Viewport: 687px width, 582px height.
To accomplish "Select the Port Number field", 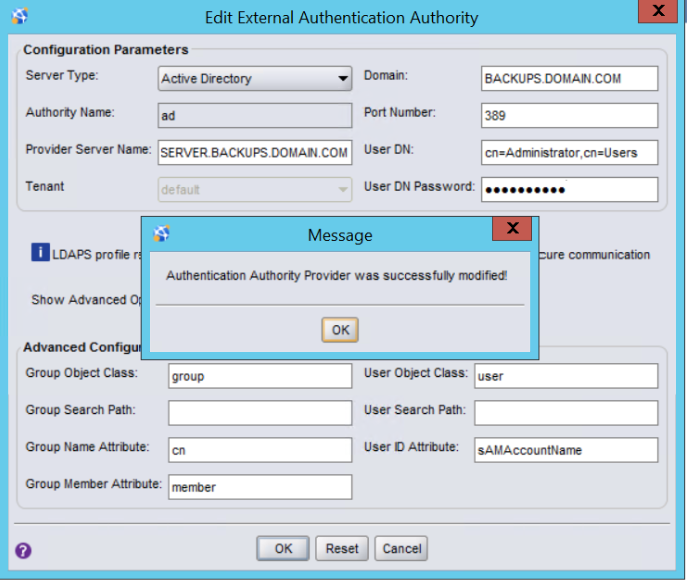I will coord(569,115).
